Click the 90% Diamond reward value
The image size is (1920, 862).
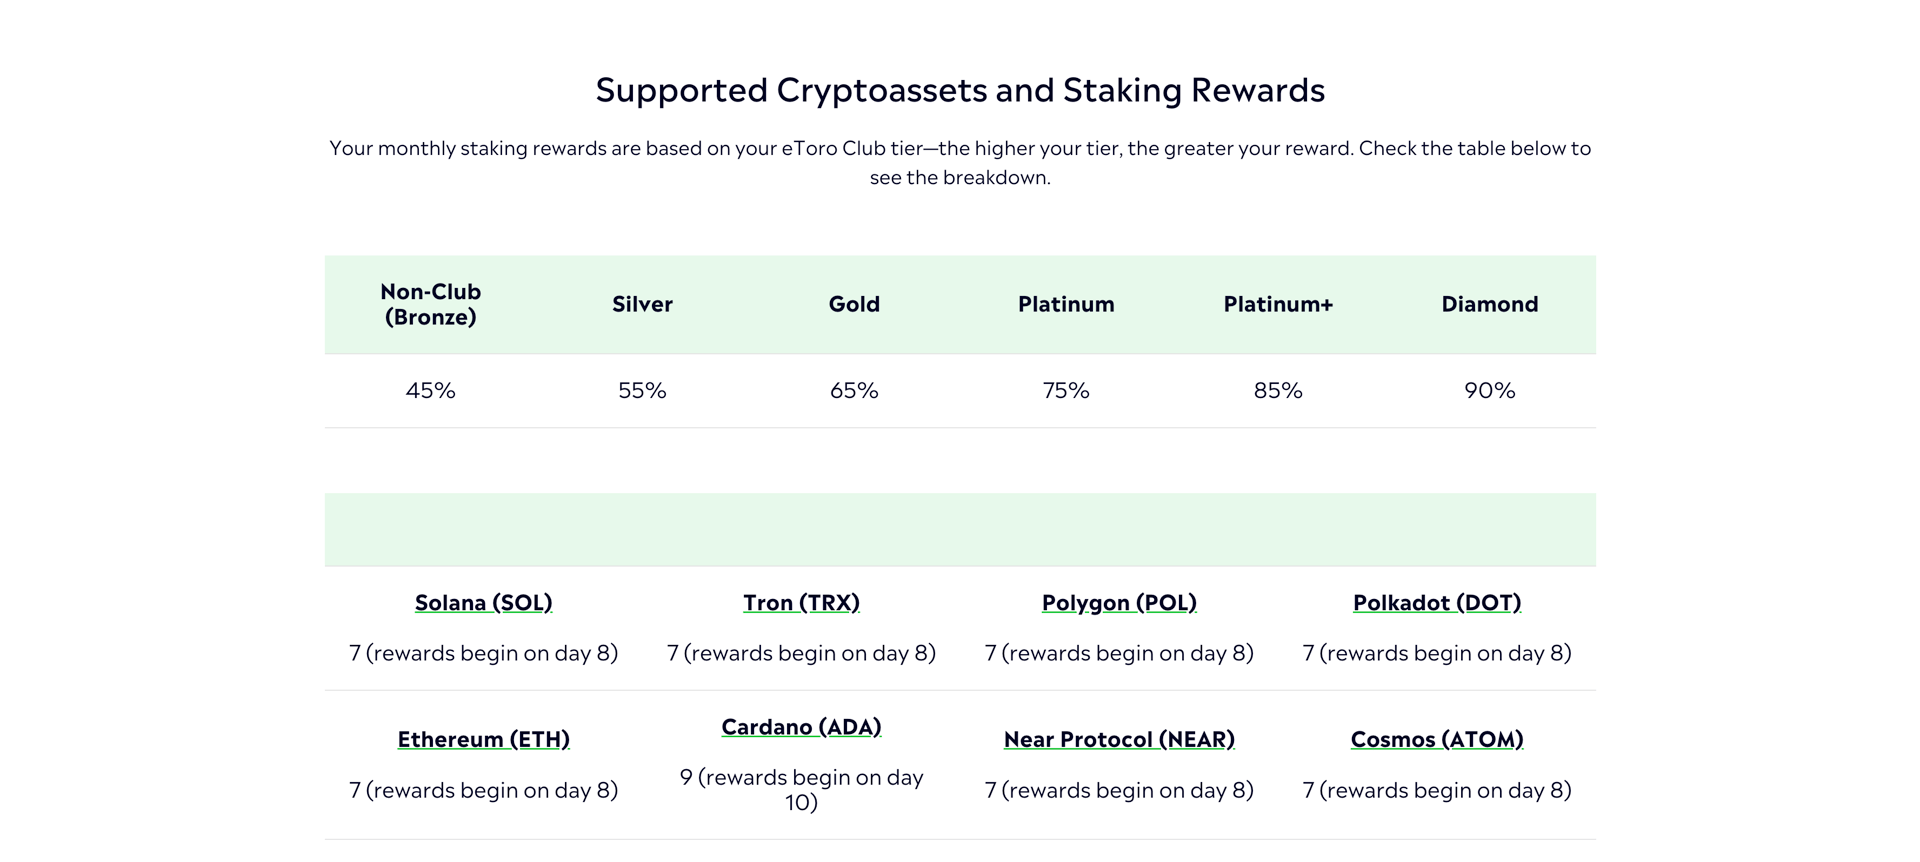pos(1490,391)
